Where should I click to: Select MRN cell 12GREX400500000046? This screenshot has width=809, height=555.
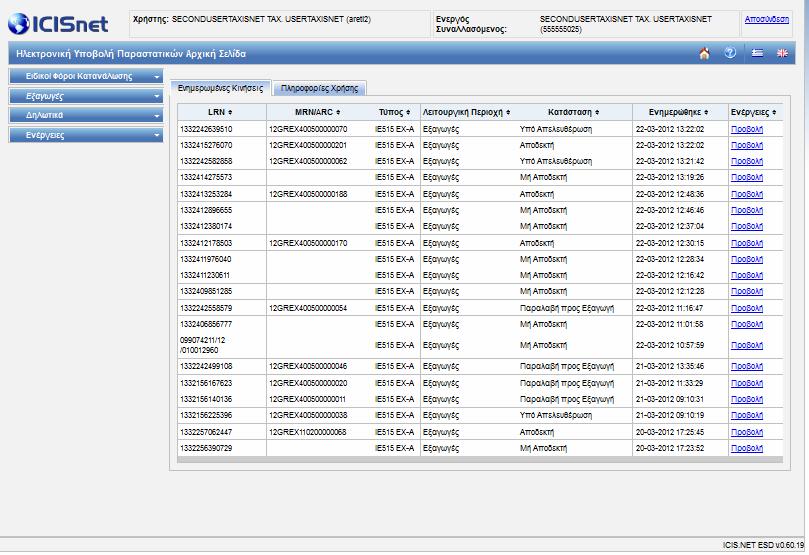click(308, 367)
